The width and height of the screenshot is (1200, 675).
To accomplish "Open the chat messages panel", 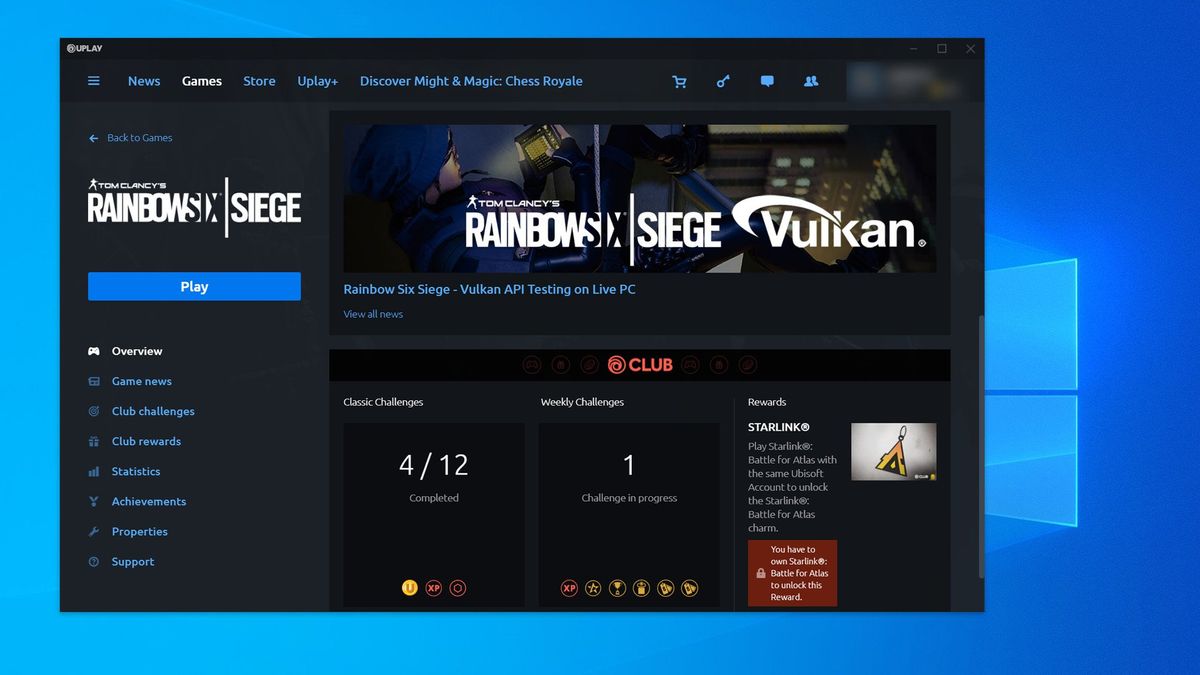I will 767,81.
